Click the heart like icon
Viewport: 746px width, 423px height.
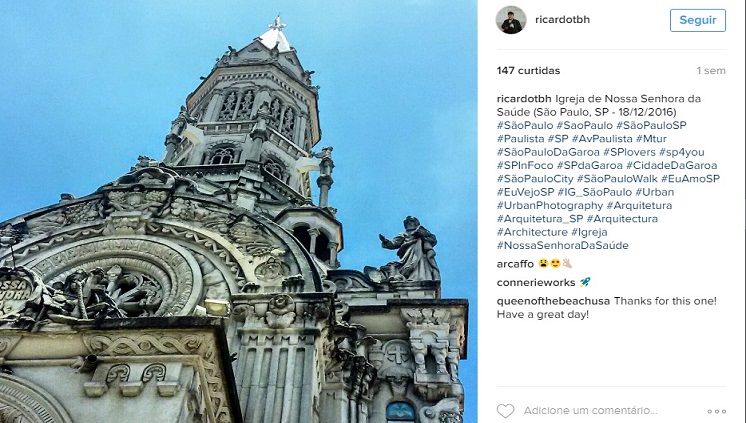tap(505, 411)
